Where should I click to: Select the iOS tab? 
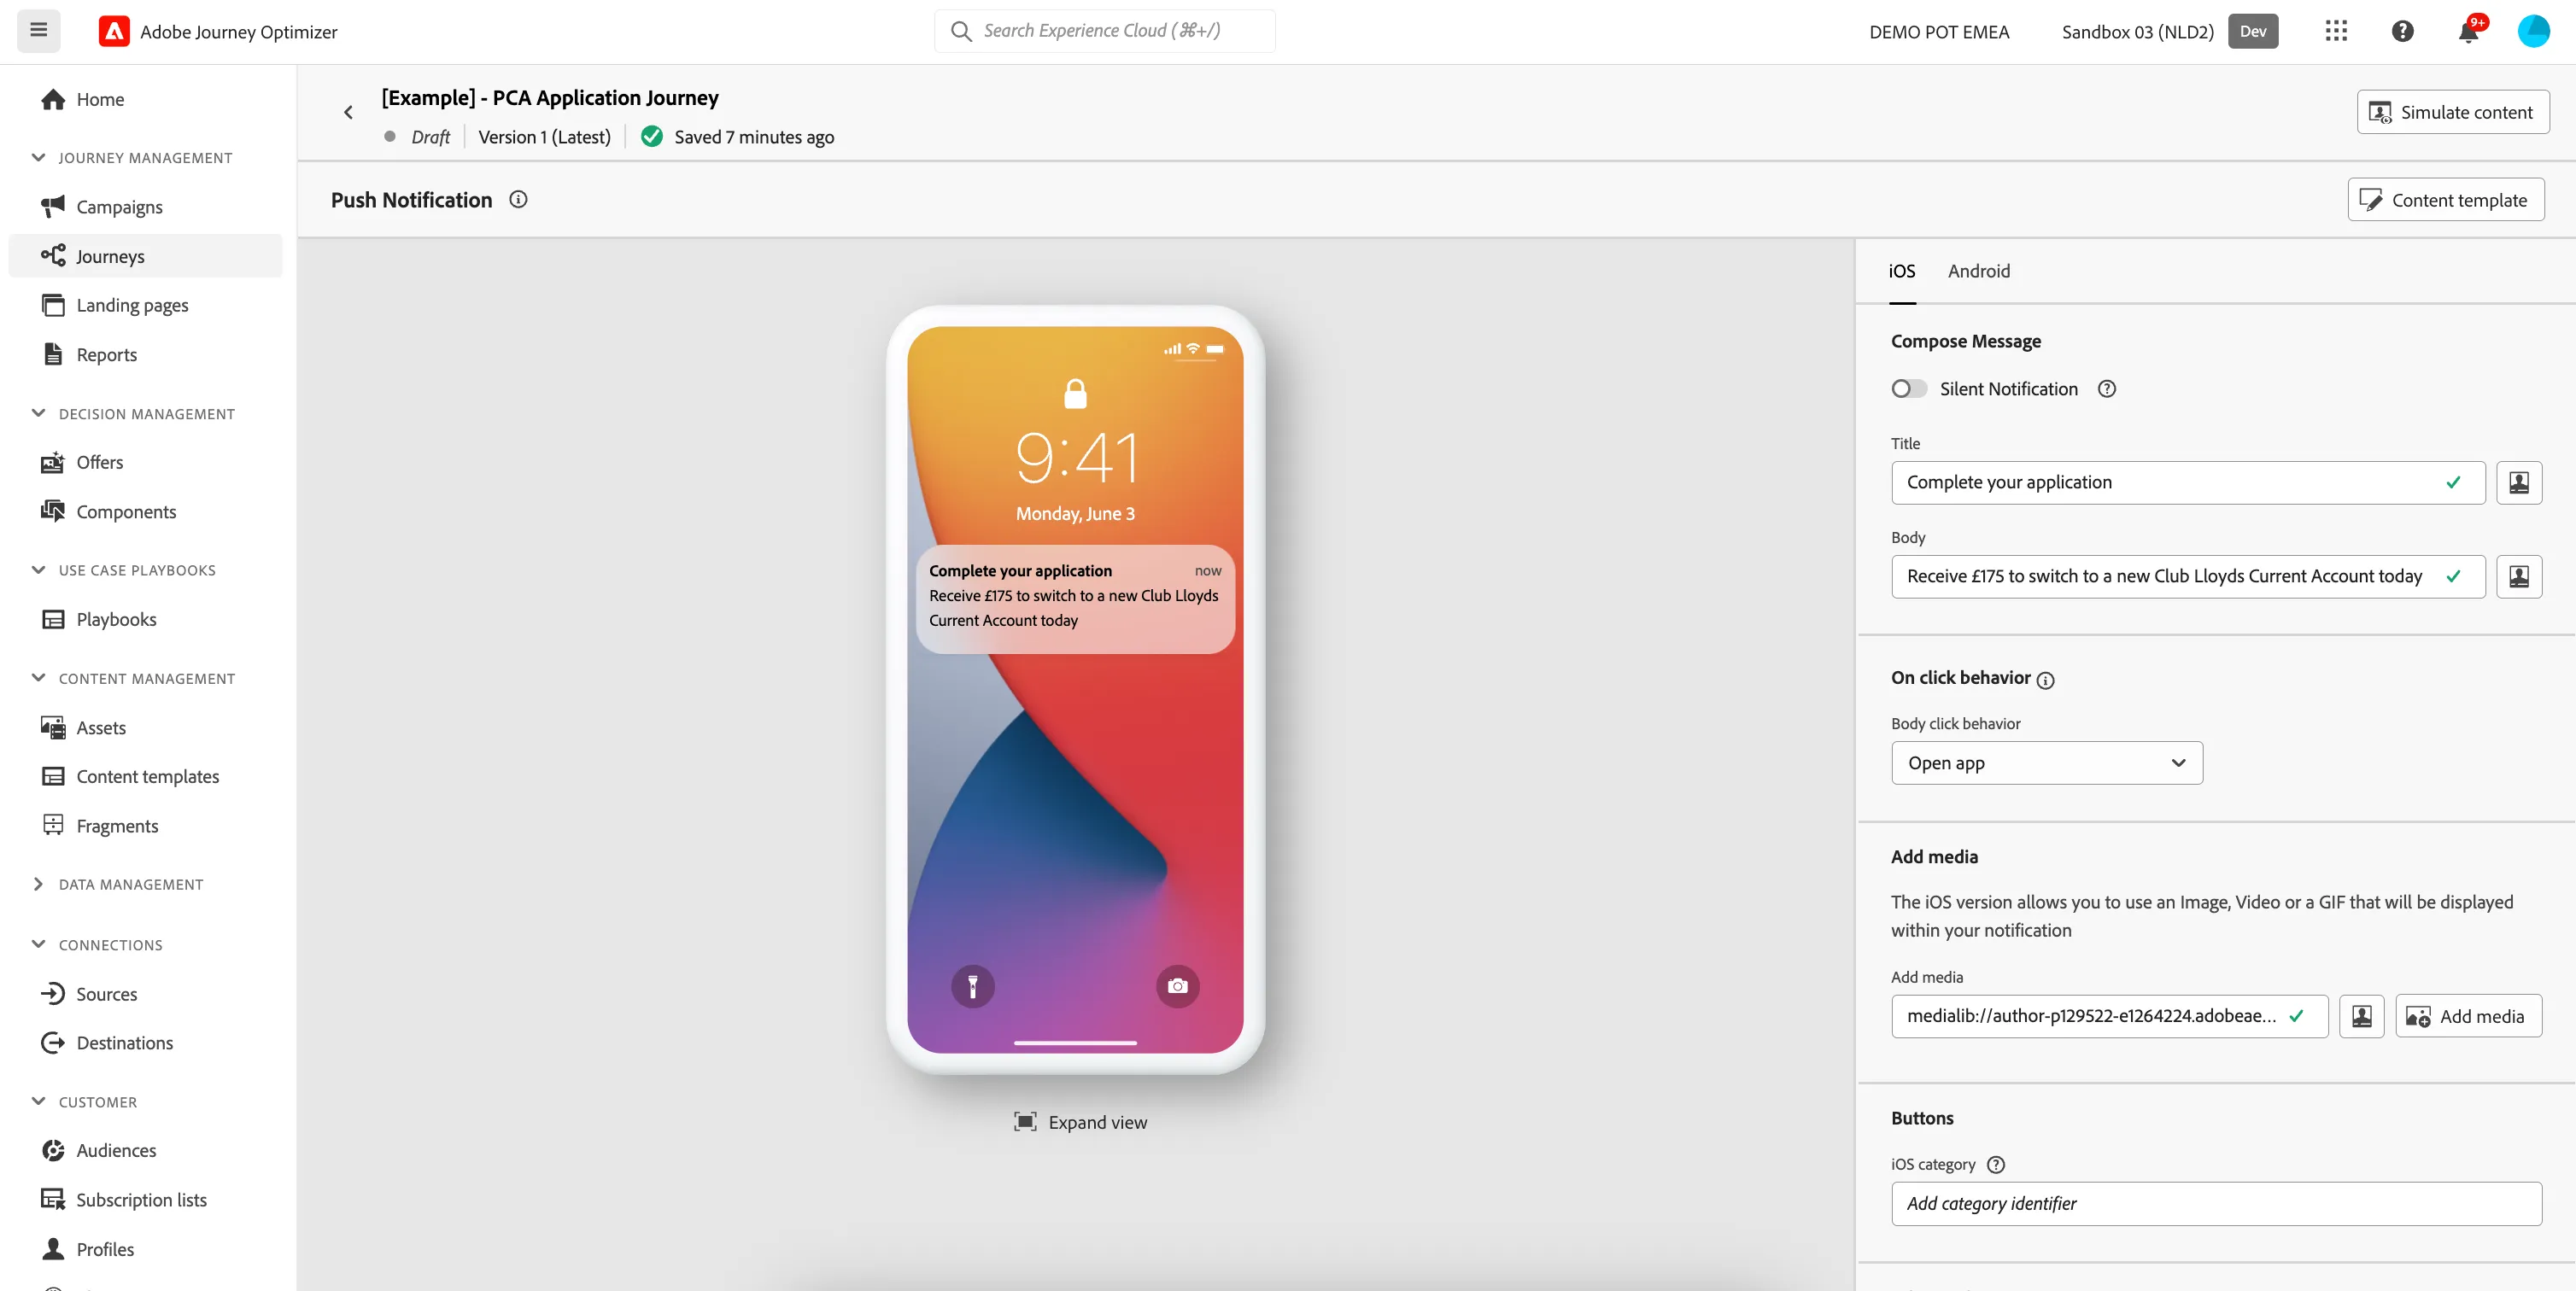(x=1901, y=271)
